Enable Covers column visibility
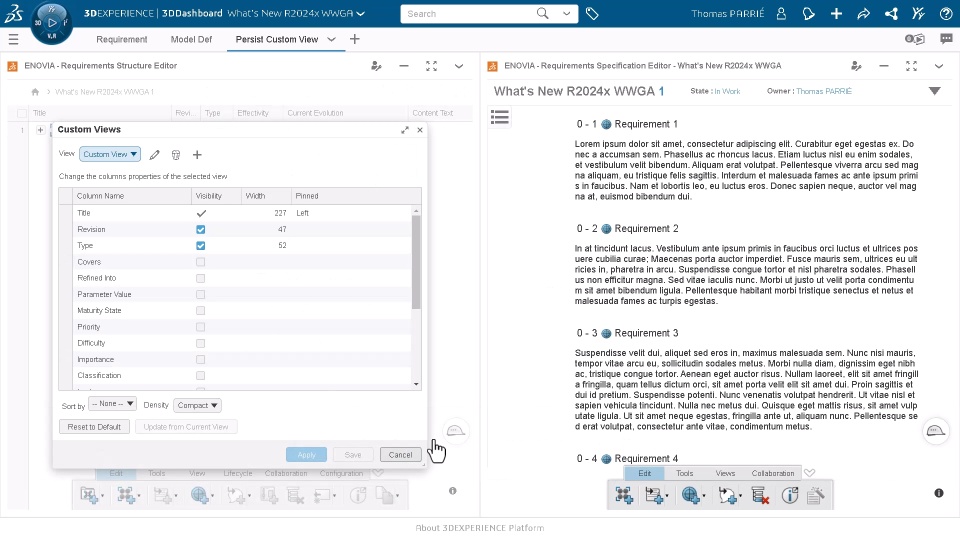Image resolution: width=960 pixels, height=540 pixels. (x=200, y=262)
